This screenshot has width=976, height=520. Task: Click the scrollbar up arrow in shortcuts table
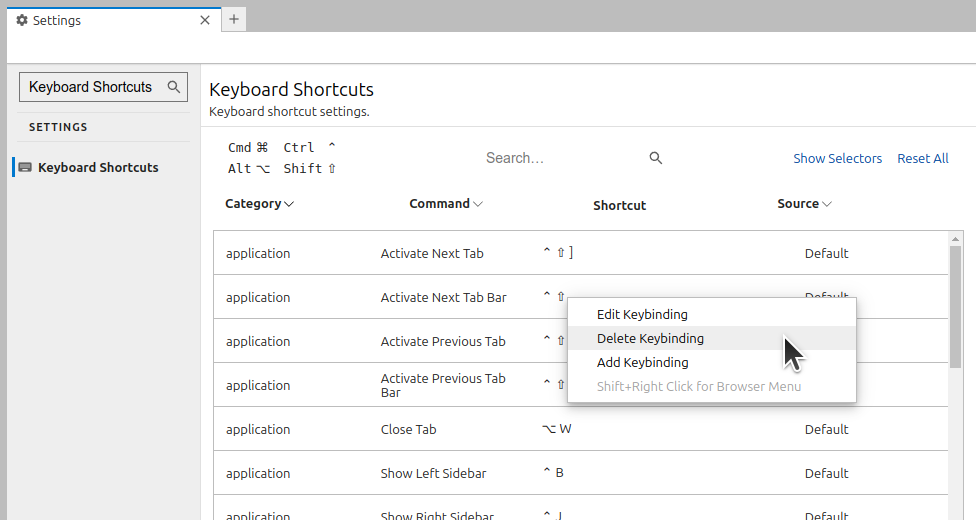pyautogui.click(x=955, y=239)
